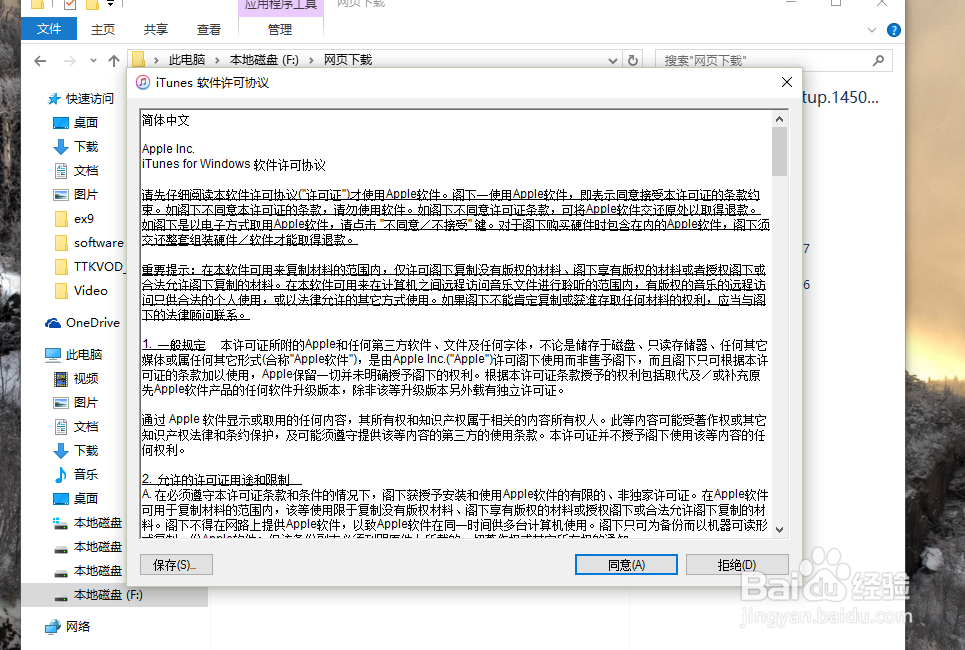Click 此电脑 in the address bar
This screenshot has width=965, height=650.
tap(186, 60)
